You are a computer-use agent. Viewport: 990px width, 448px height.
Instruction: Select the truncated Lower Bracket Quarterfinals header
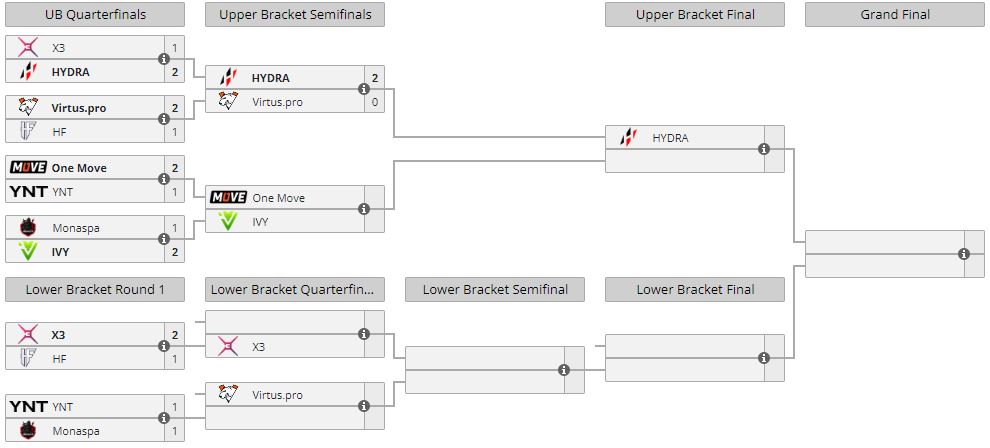click(x=295, y=290)
